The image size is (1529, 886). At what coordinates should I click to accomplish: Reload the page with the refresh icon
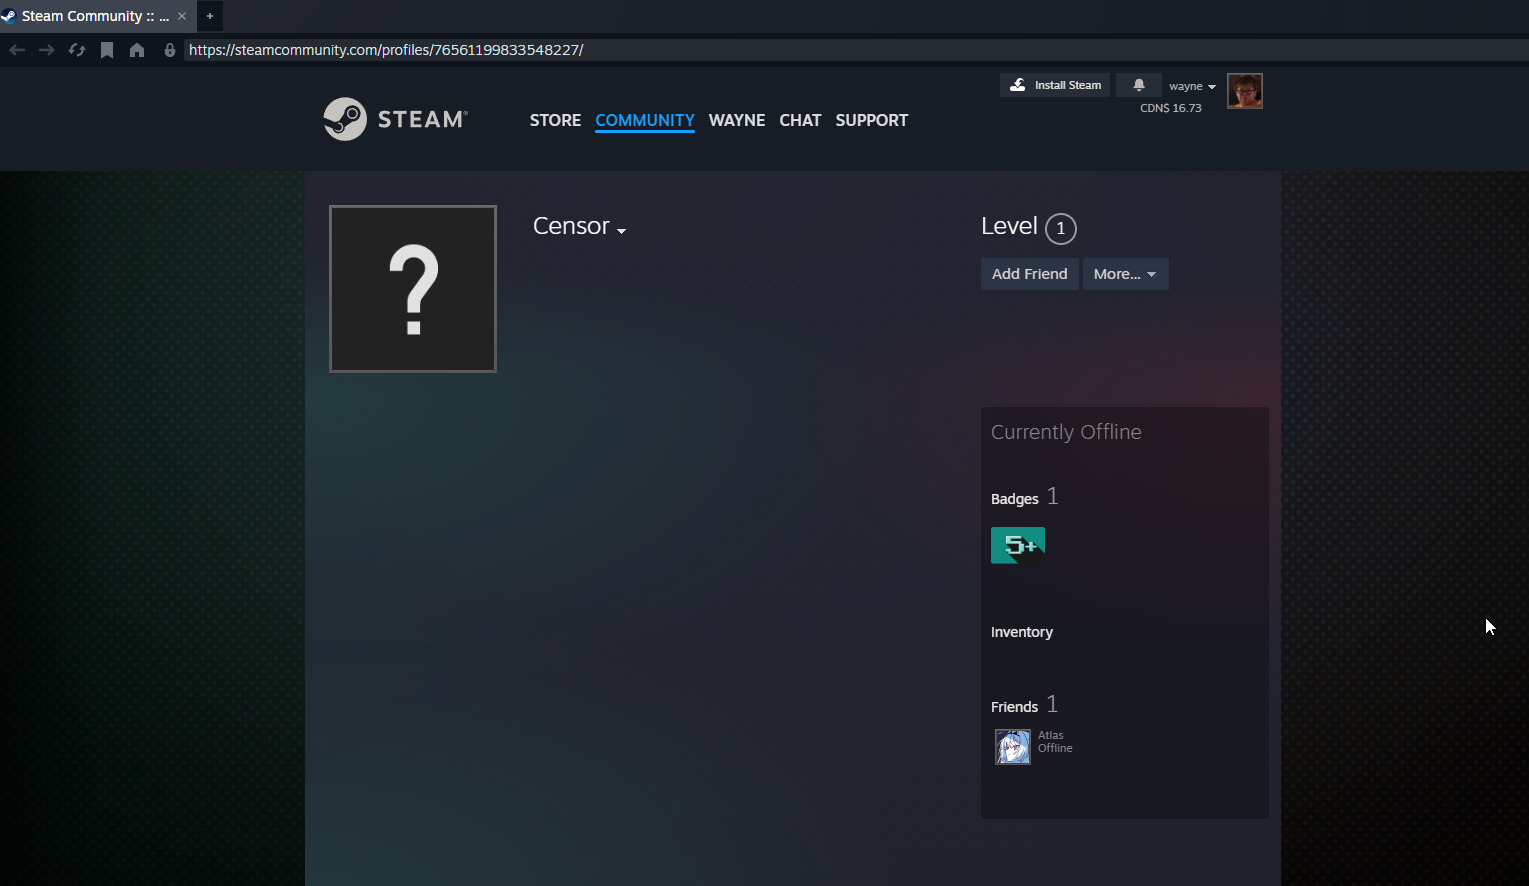[x=77, y=50]
